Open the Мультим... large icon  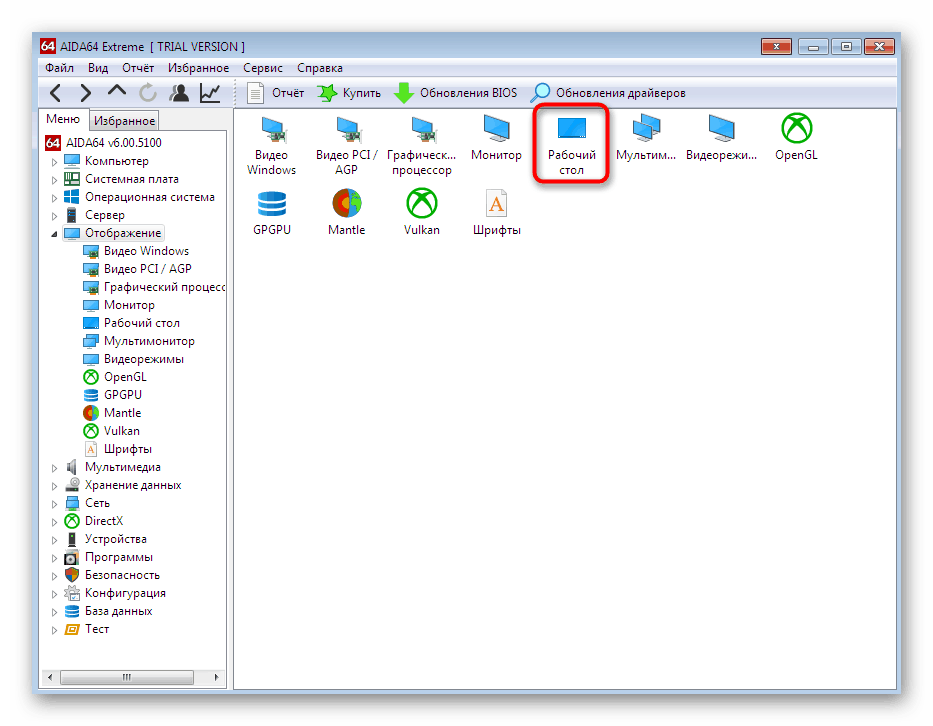tap(646, 139)
